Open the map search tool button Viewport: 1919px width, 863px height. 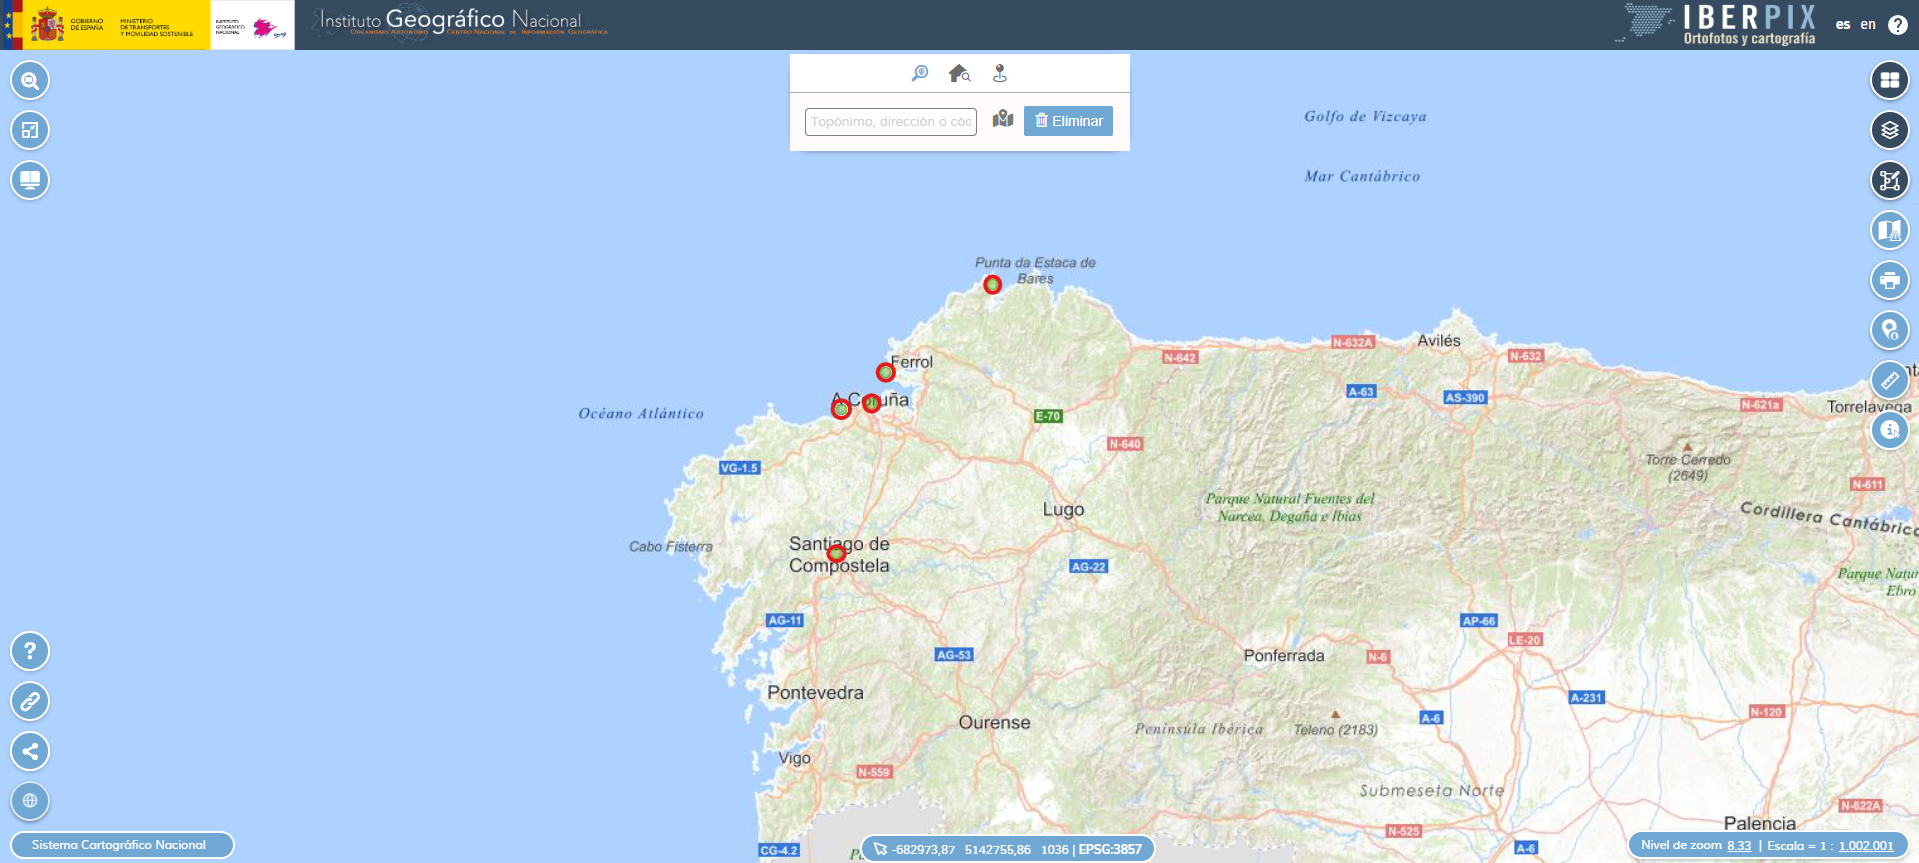point(30,81)
